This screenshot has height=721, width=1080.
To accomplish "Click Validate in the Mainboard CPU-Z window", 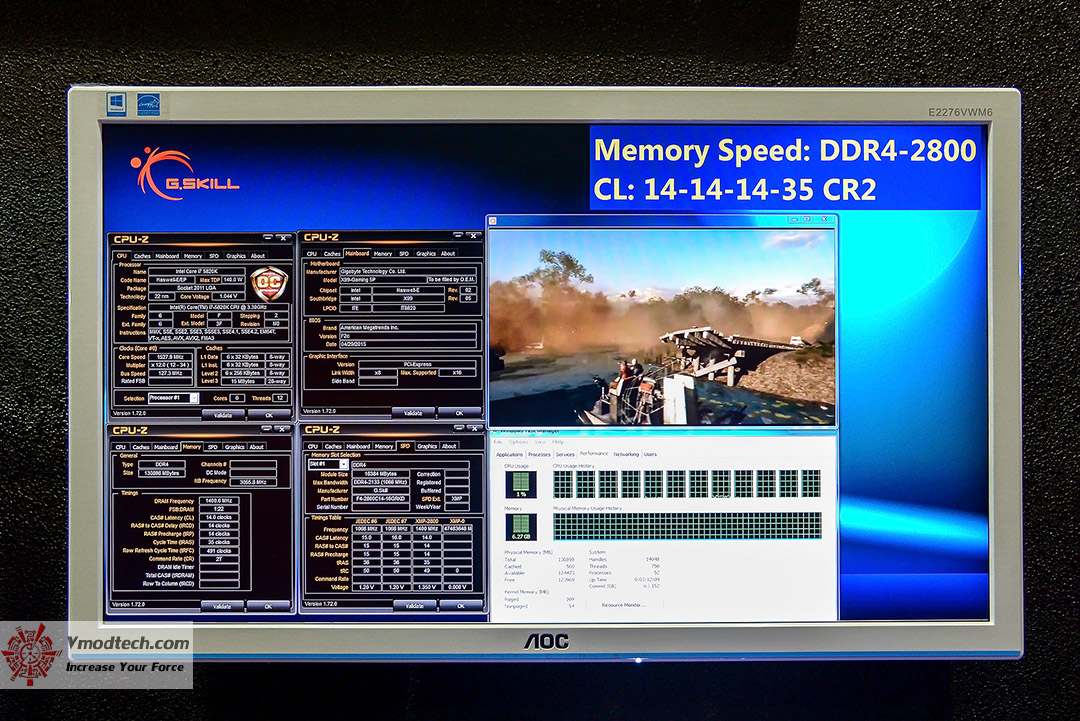I will pyautogui.click(x=413, y=413).
